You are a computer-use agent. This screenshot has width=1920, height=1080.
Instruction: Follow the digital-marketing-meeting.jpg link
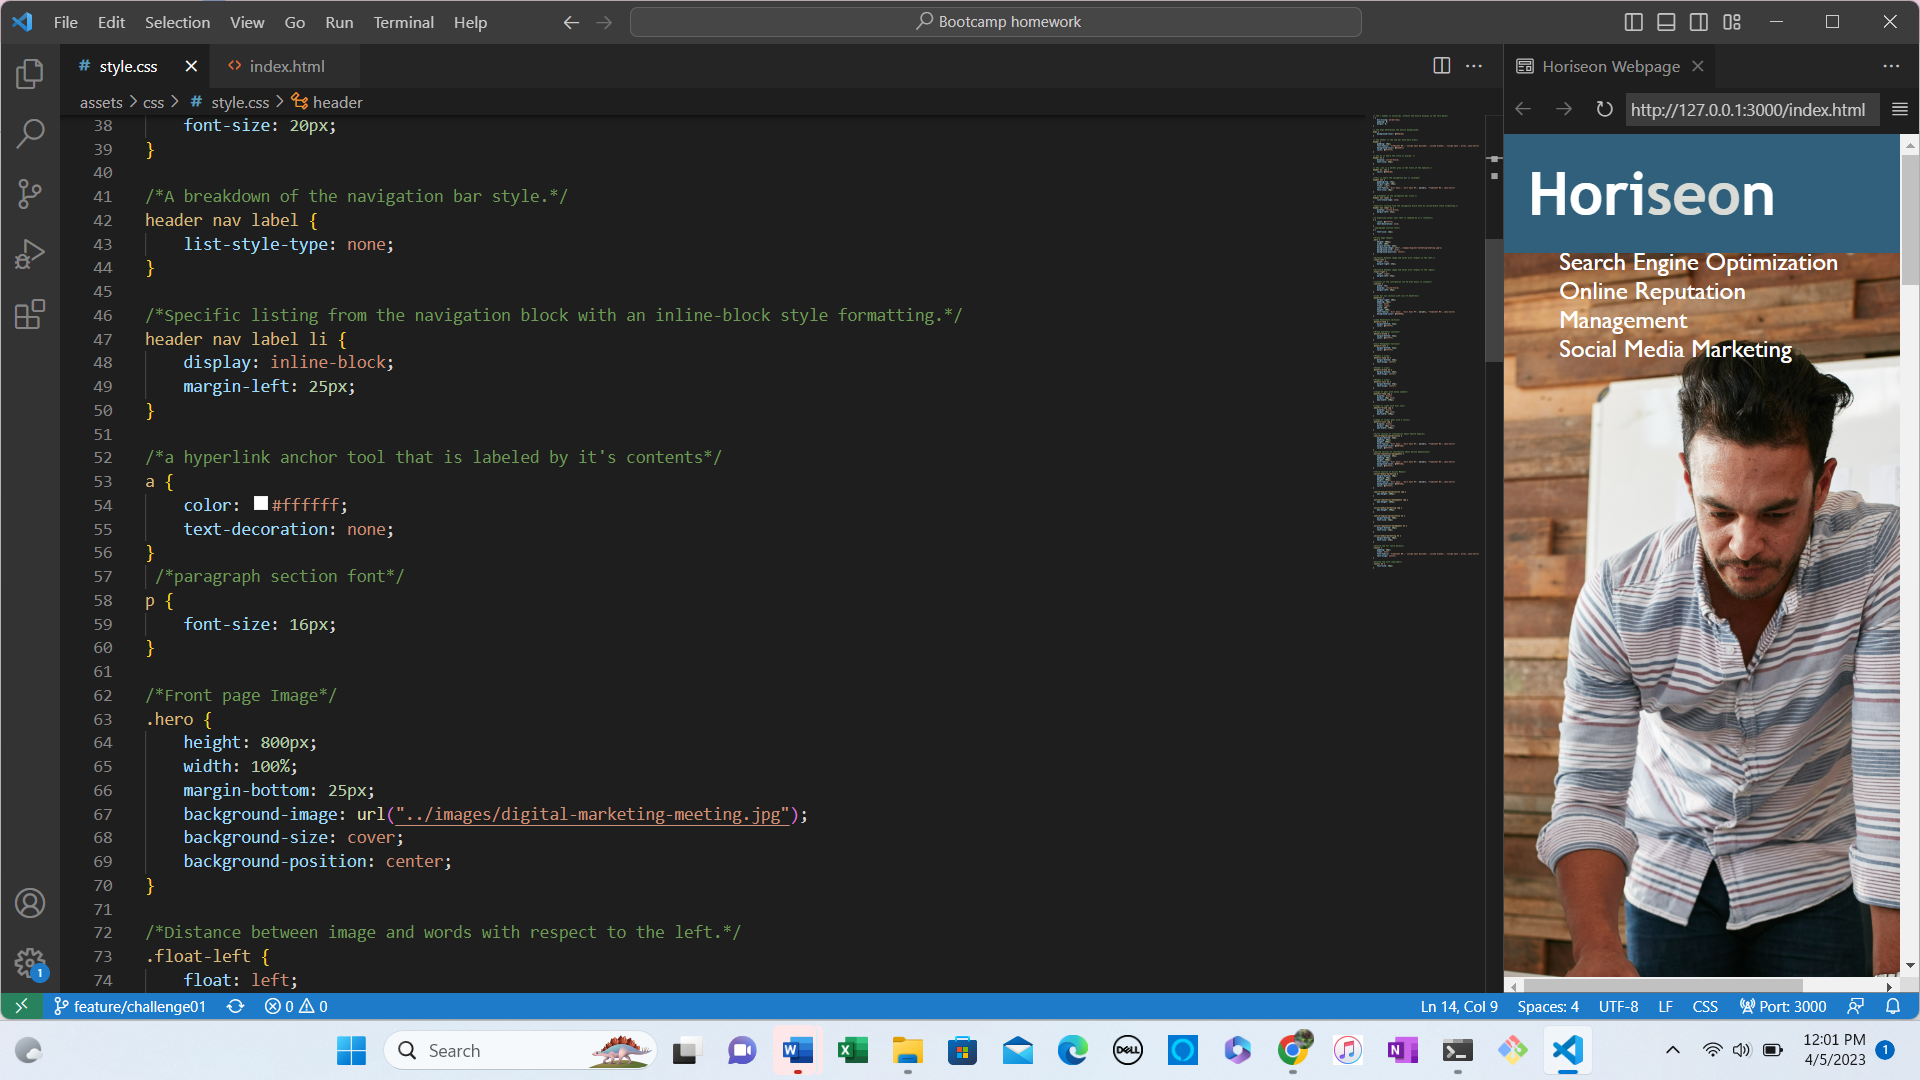click(x=590, y=814)
